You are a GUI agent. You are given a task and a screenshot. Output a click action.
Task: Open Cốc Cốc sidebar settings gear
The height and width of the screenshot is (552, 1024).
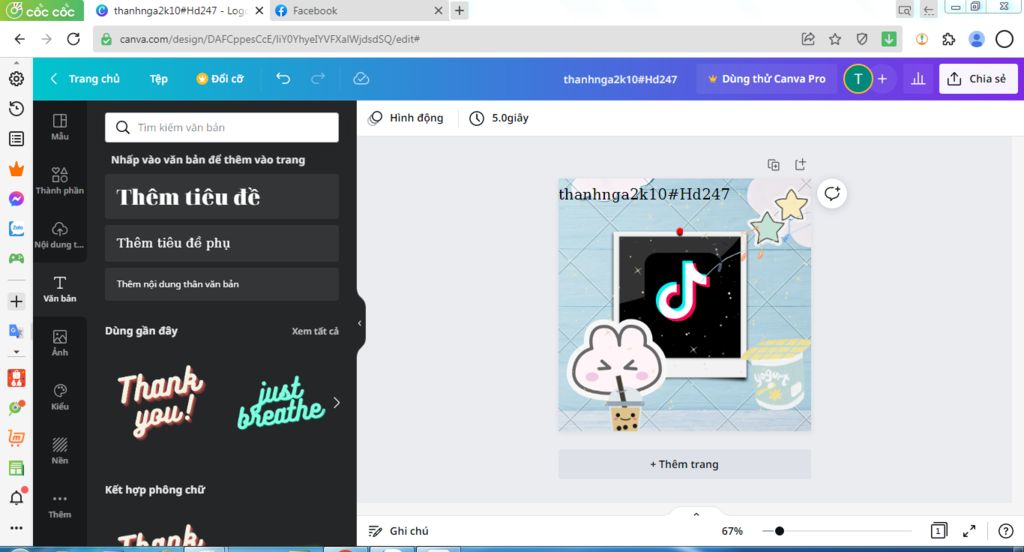[16, 78]
